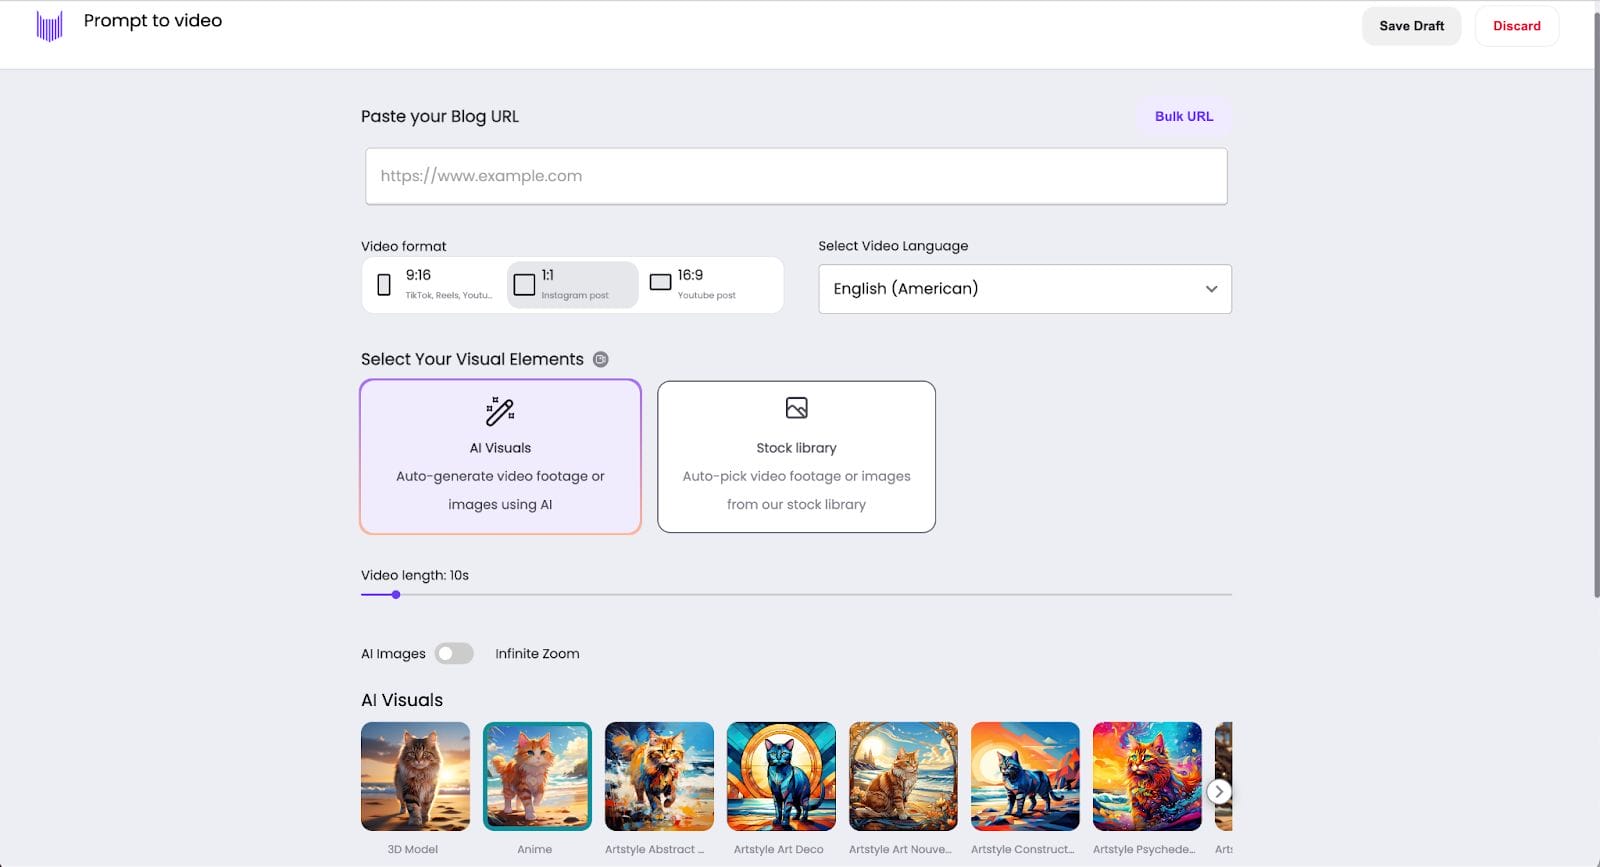Click the Stock library image icon

click(796, 408)
